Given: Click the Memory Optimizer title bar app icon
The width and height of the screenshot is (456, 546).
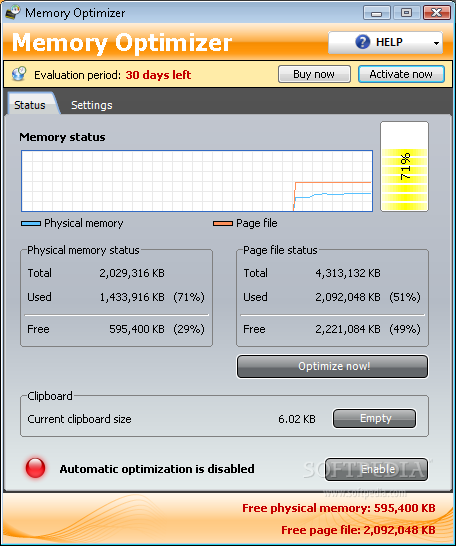Looking at the screenshot, I should pos(13,13).
